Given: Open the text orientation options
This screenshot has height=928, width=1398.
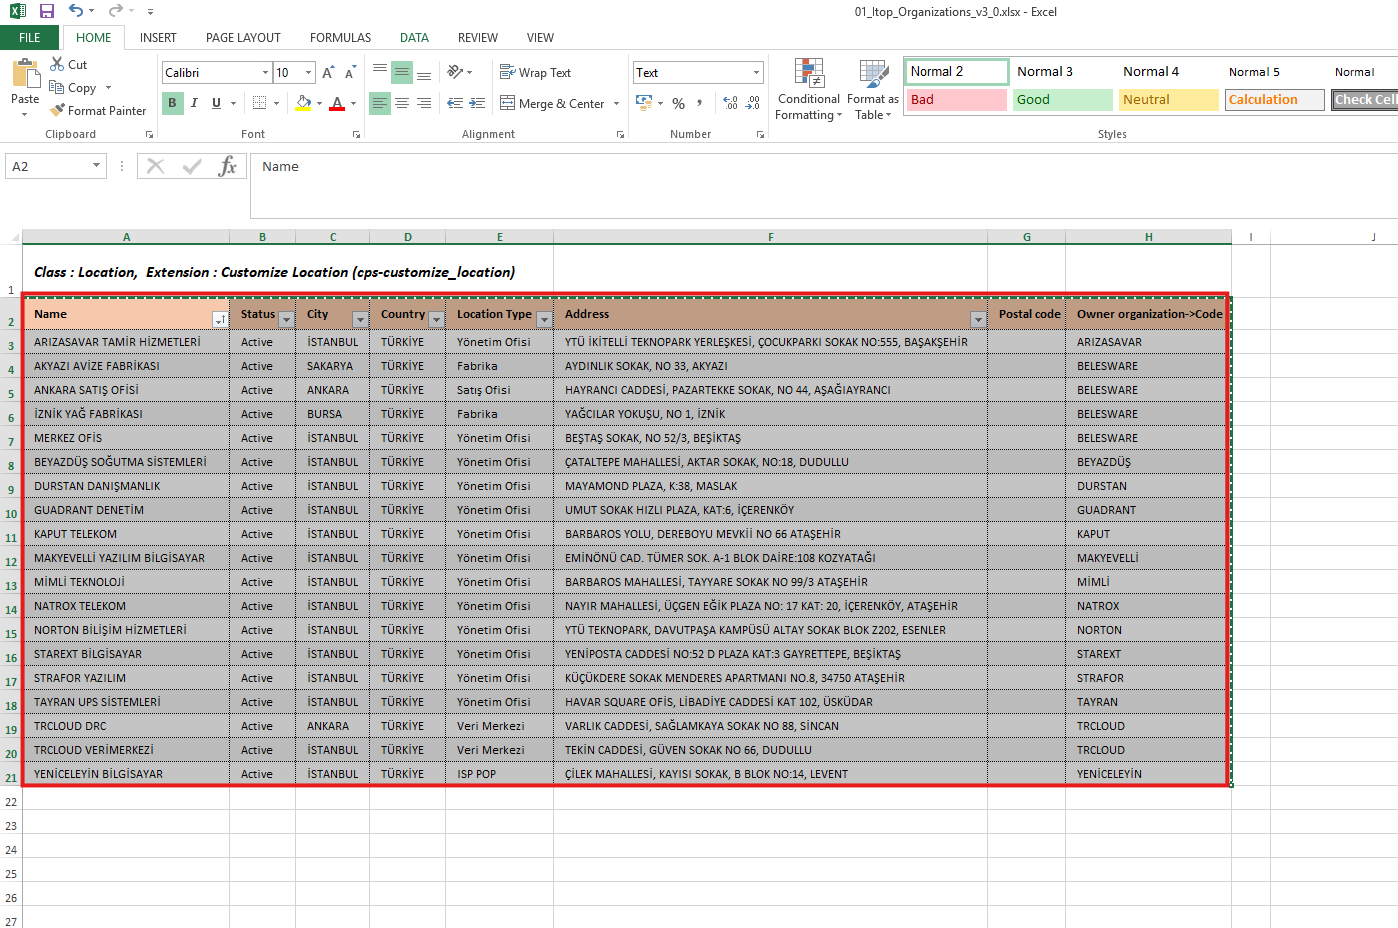Looking at the screenshot, I should click(459, 72).
